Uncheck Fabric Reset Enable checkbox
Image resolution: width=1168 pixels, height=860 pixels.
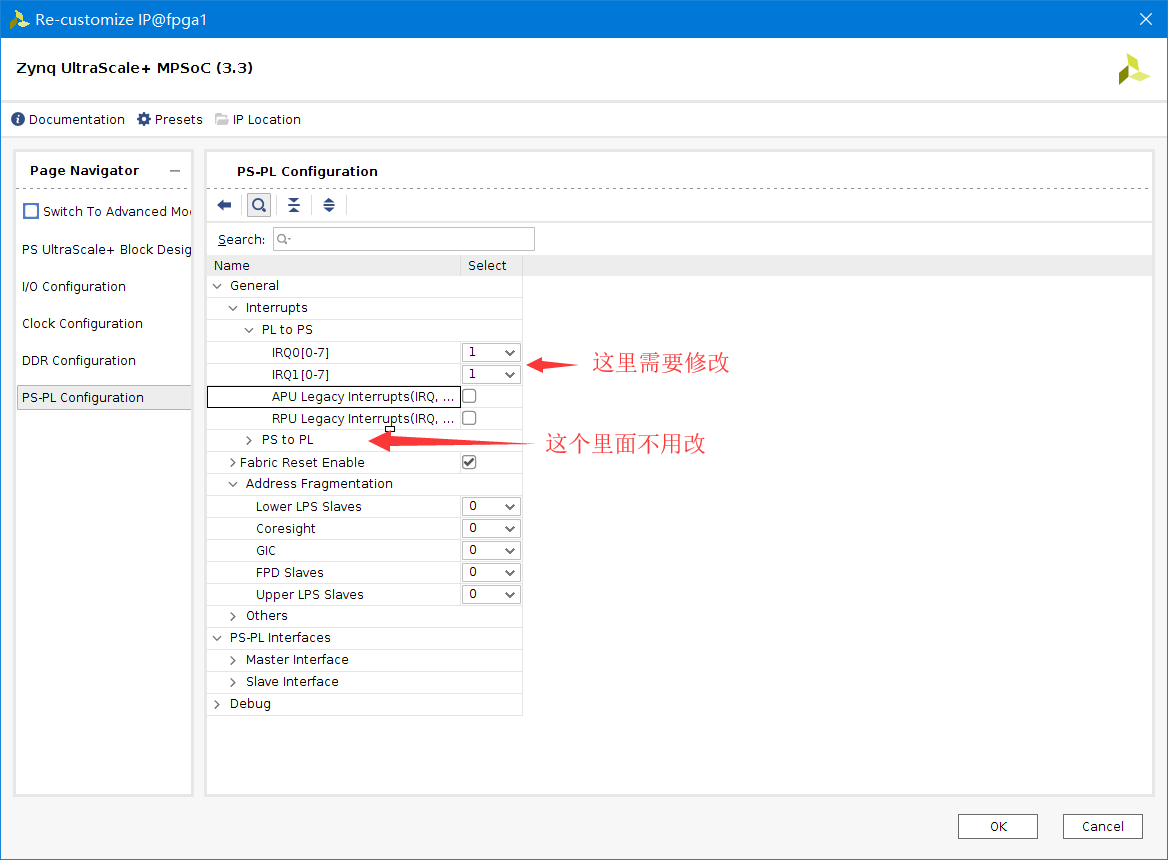(x=469, y=462)
